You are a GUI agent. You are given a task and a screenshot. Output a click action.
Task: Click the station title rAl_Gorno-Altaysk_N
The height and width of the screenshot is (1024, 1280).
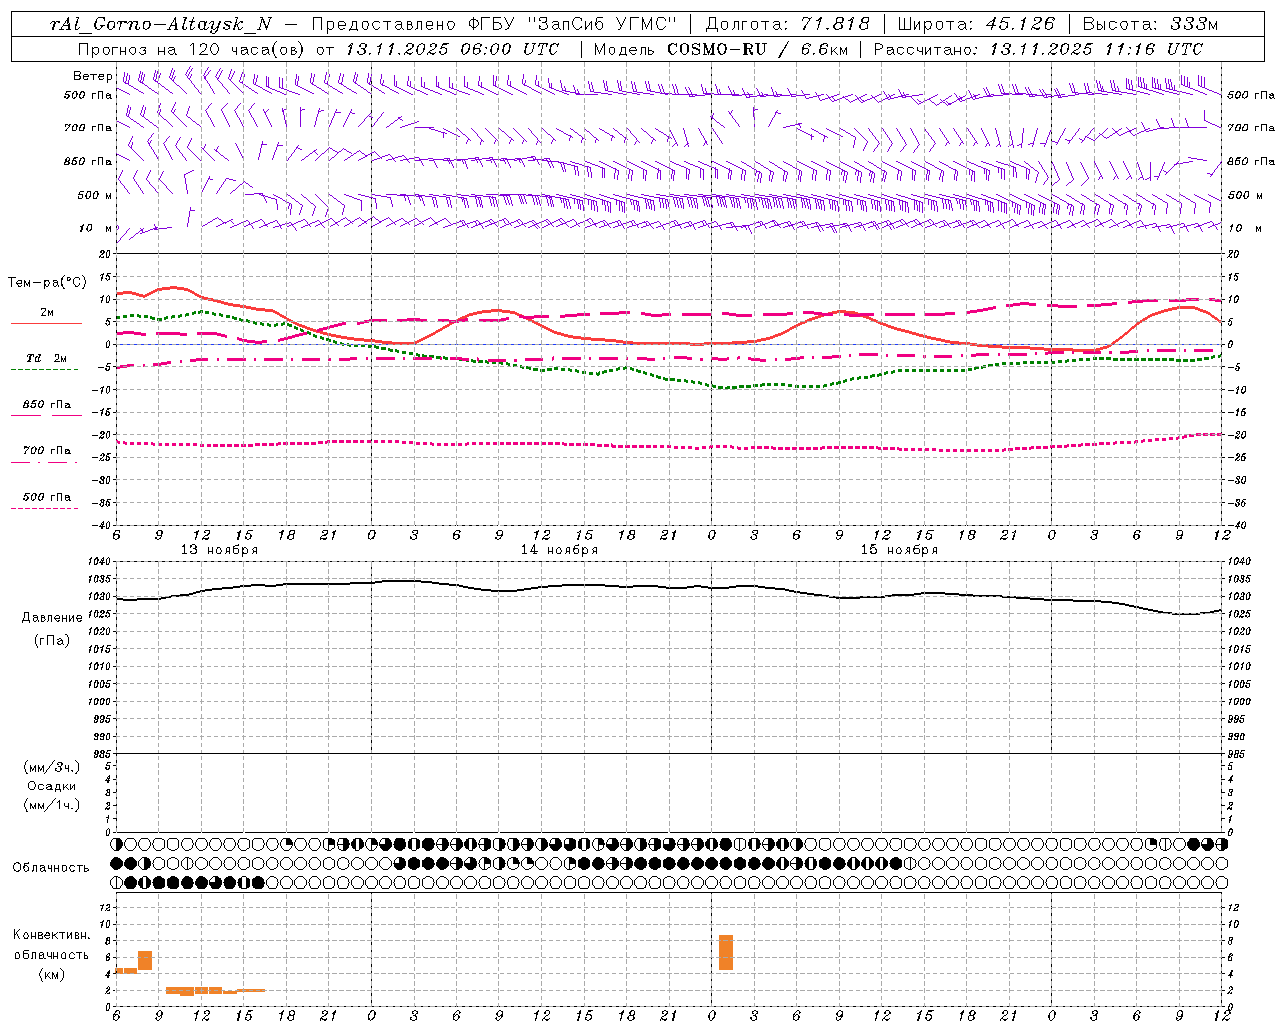click(160, 24)
